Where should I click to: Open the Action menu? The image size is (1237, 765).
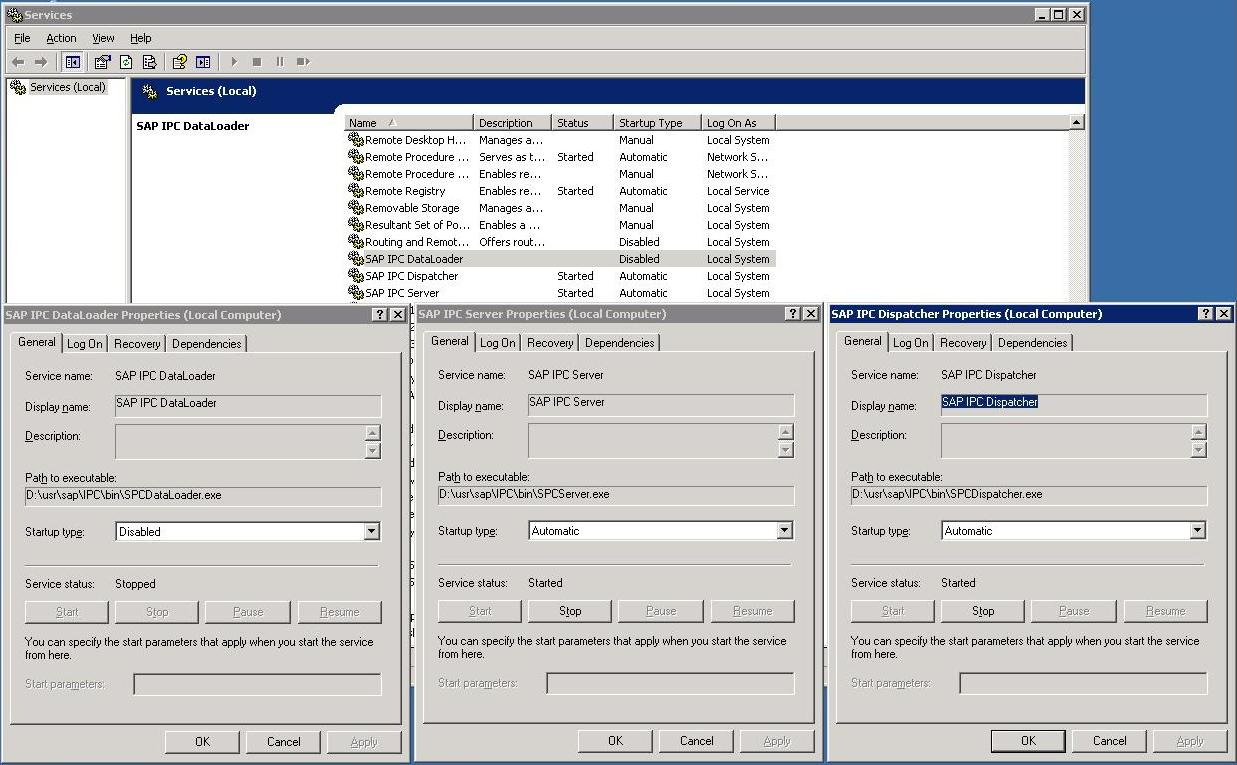61,38
